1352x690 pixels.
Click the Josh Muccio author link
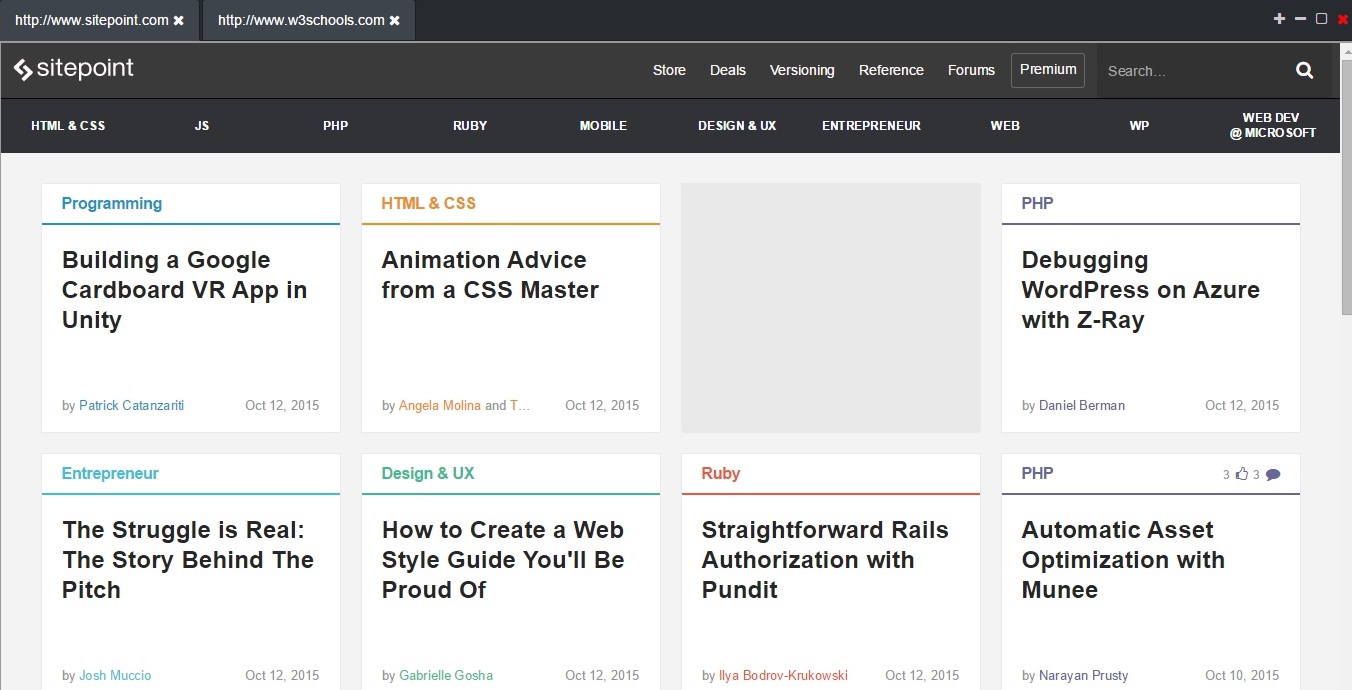tap(115, 675)
